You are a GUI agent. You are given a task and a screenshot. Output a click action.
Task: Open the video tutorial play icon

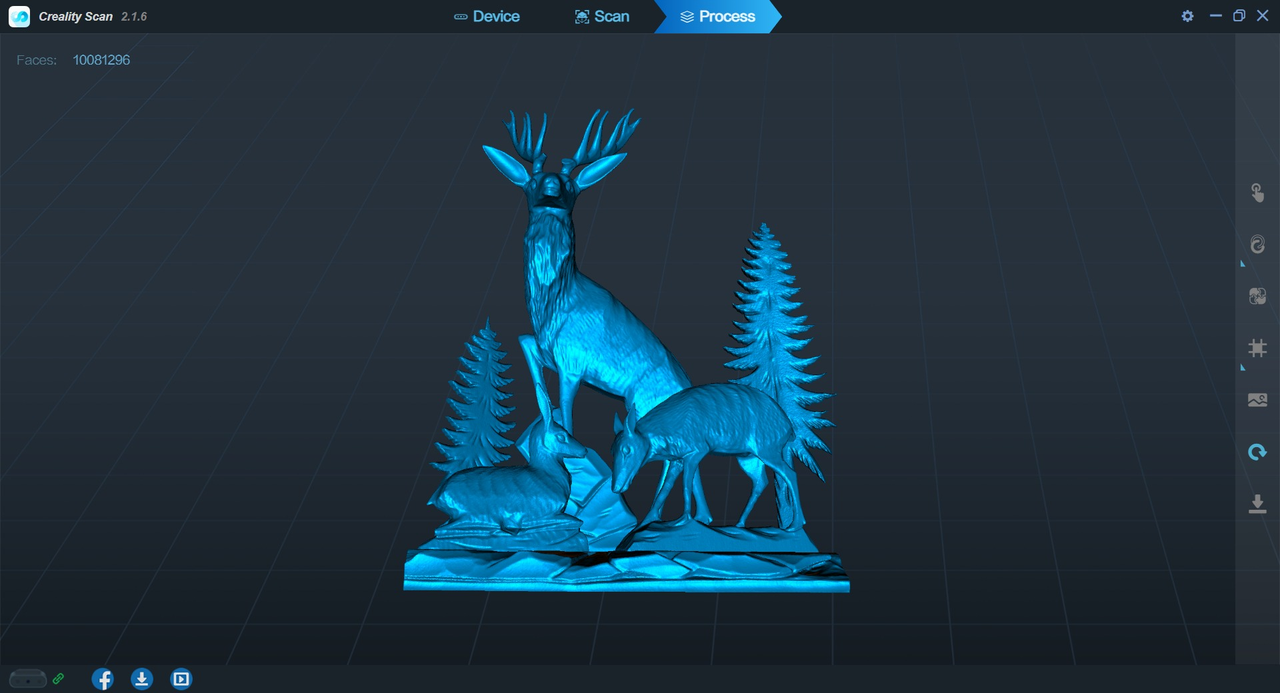coord(181,679)
